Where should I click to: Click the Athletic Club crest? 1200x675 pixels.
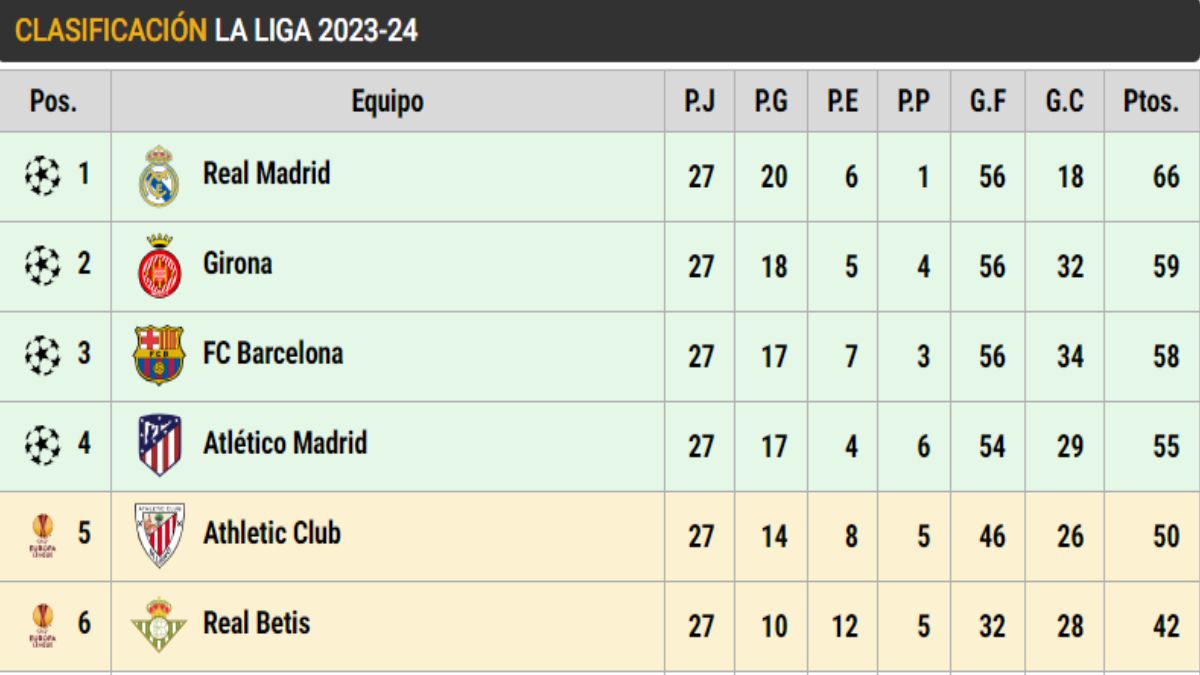[159, 535]
